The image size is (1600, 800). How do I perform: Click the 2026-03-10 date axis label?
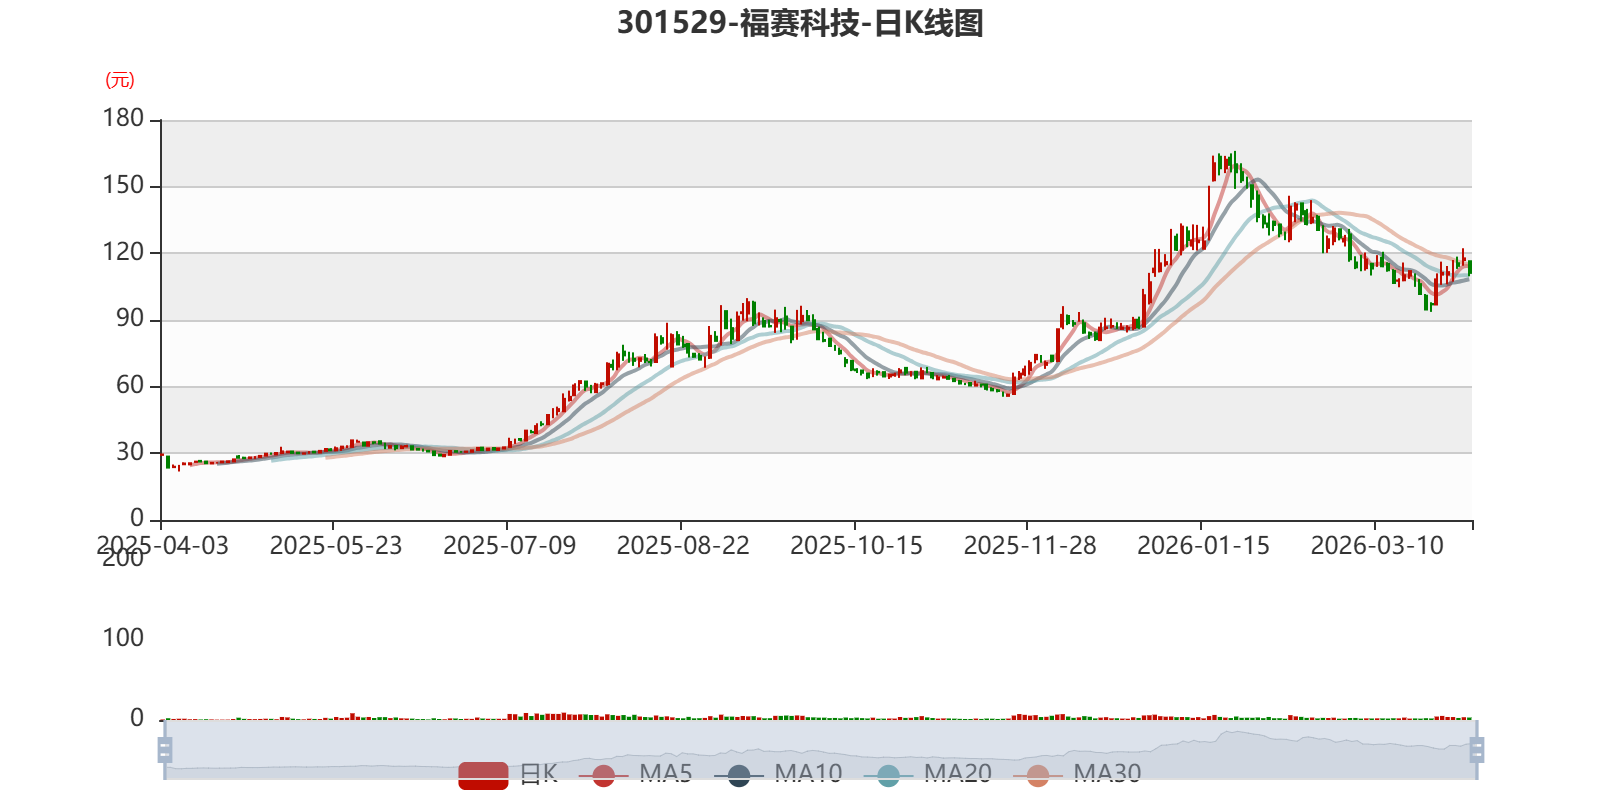(x=1378, y=546)
